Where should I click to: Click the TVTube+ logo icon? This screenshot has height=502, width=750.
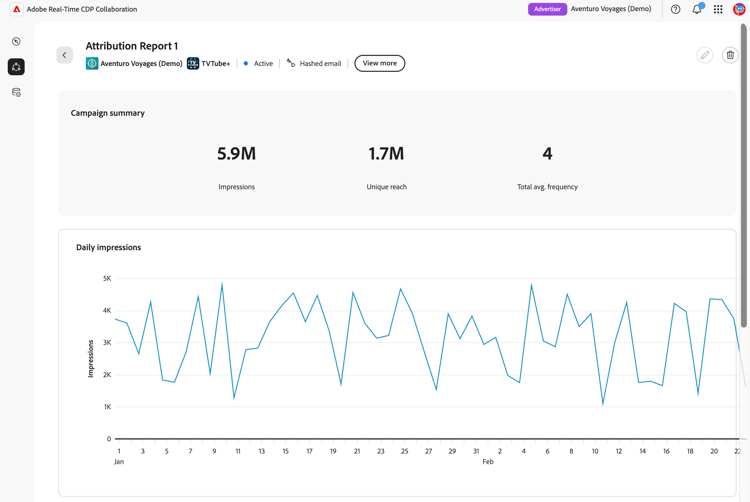click(193, 63)
